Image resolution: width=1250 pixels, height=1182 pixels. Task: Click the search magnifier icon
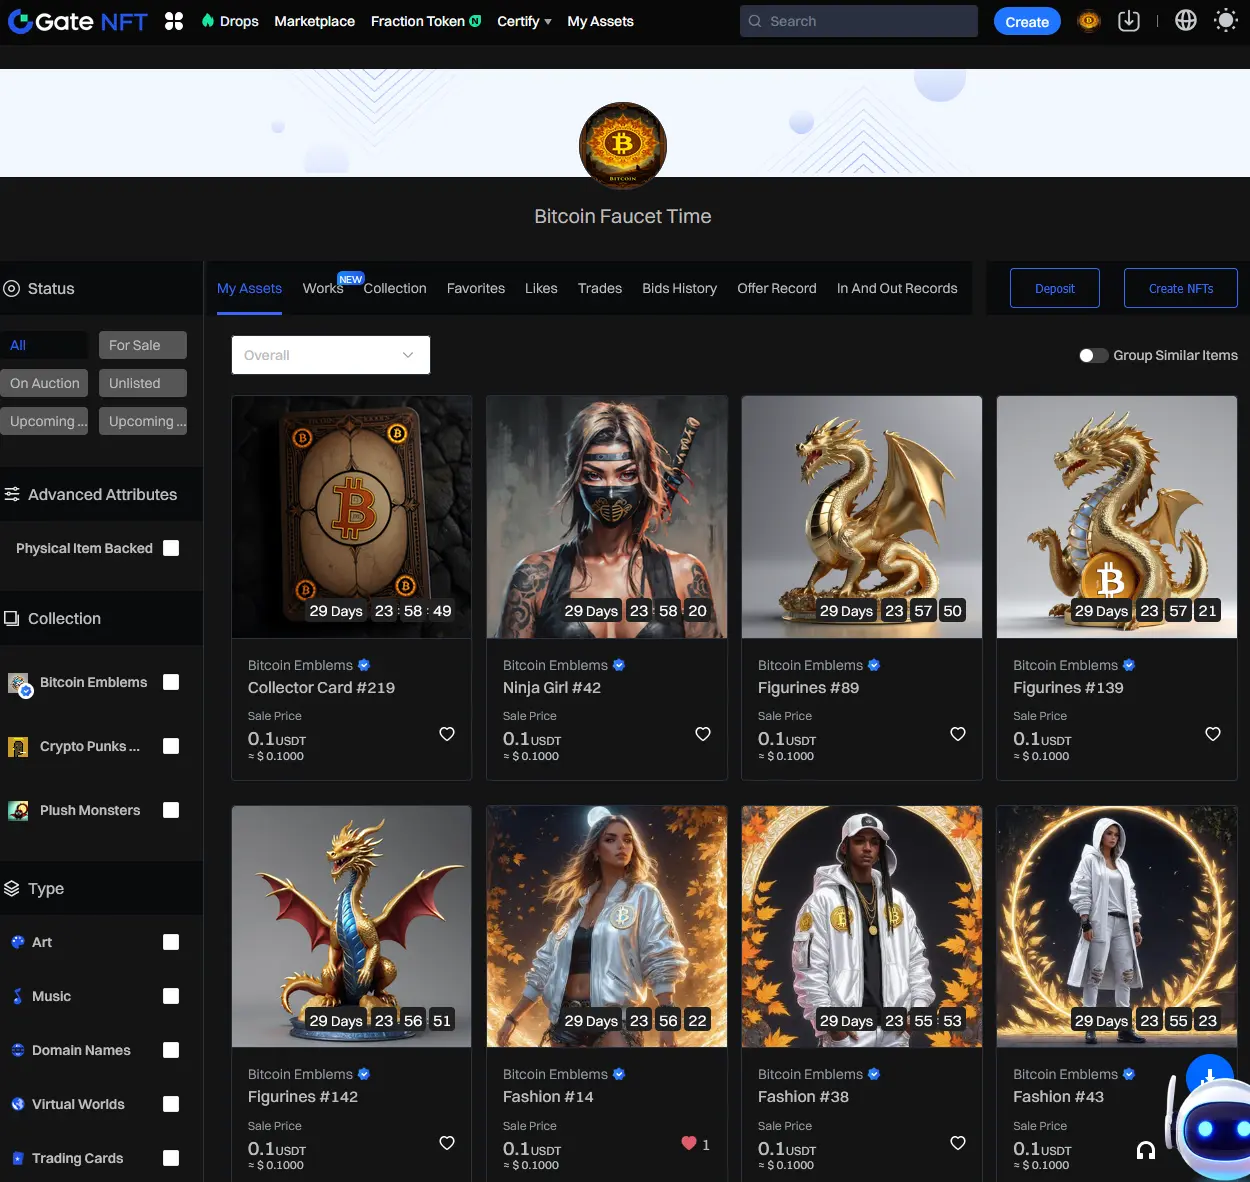755,21
